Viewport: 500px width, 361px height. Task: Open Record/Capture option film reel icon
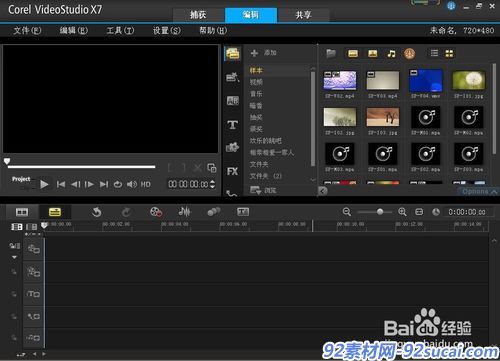pyautogui.click(x=156, y=212)
